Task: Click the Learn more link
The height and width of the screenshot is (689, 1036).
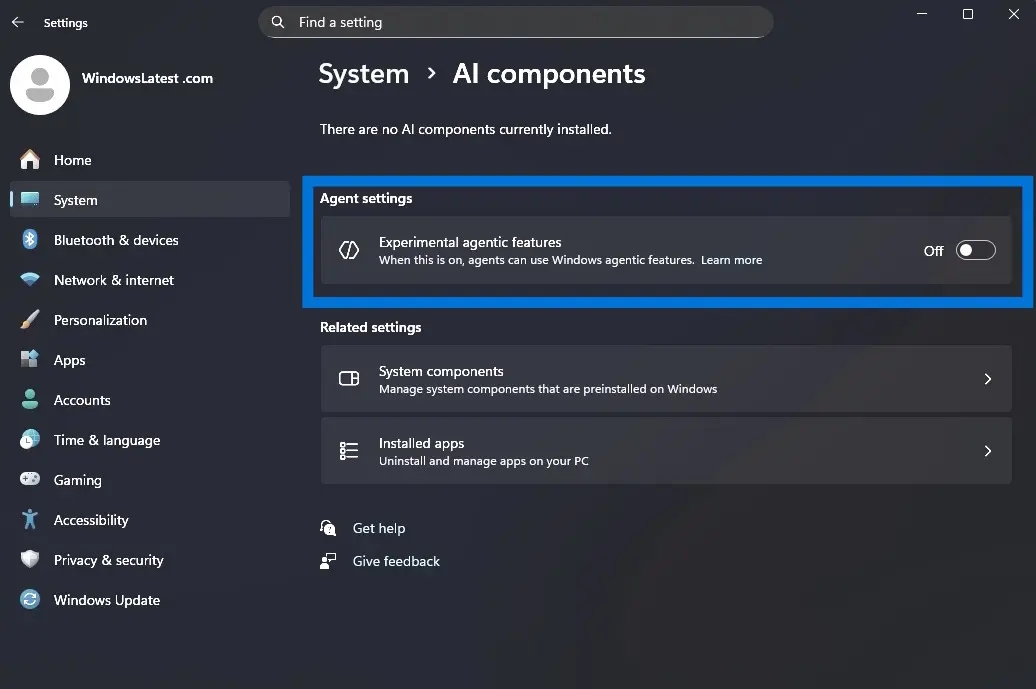Action: (x=731, y=260)
